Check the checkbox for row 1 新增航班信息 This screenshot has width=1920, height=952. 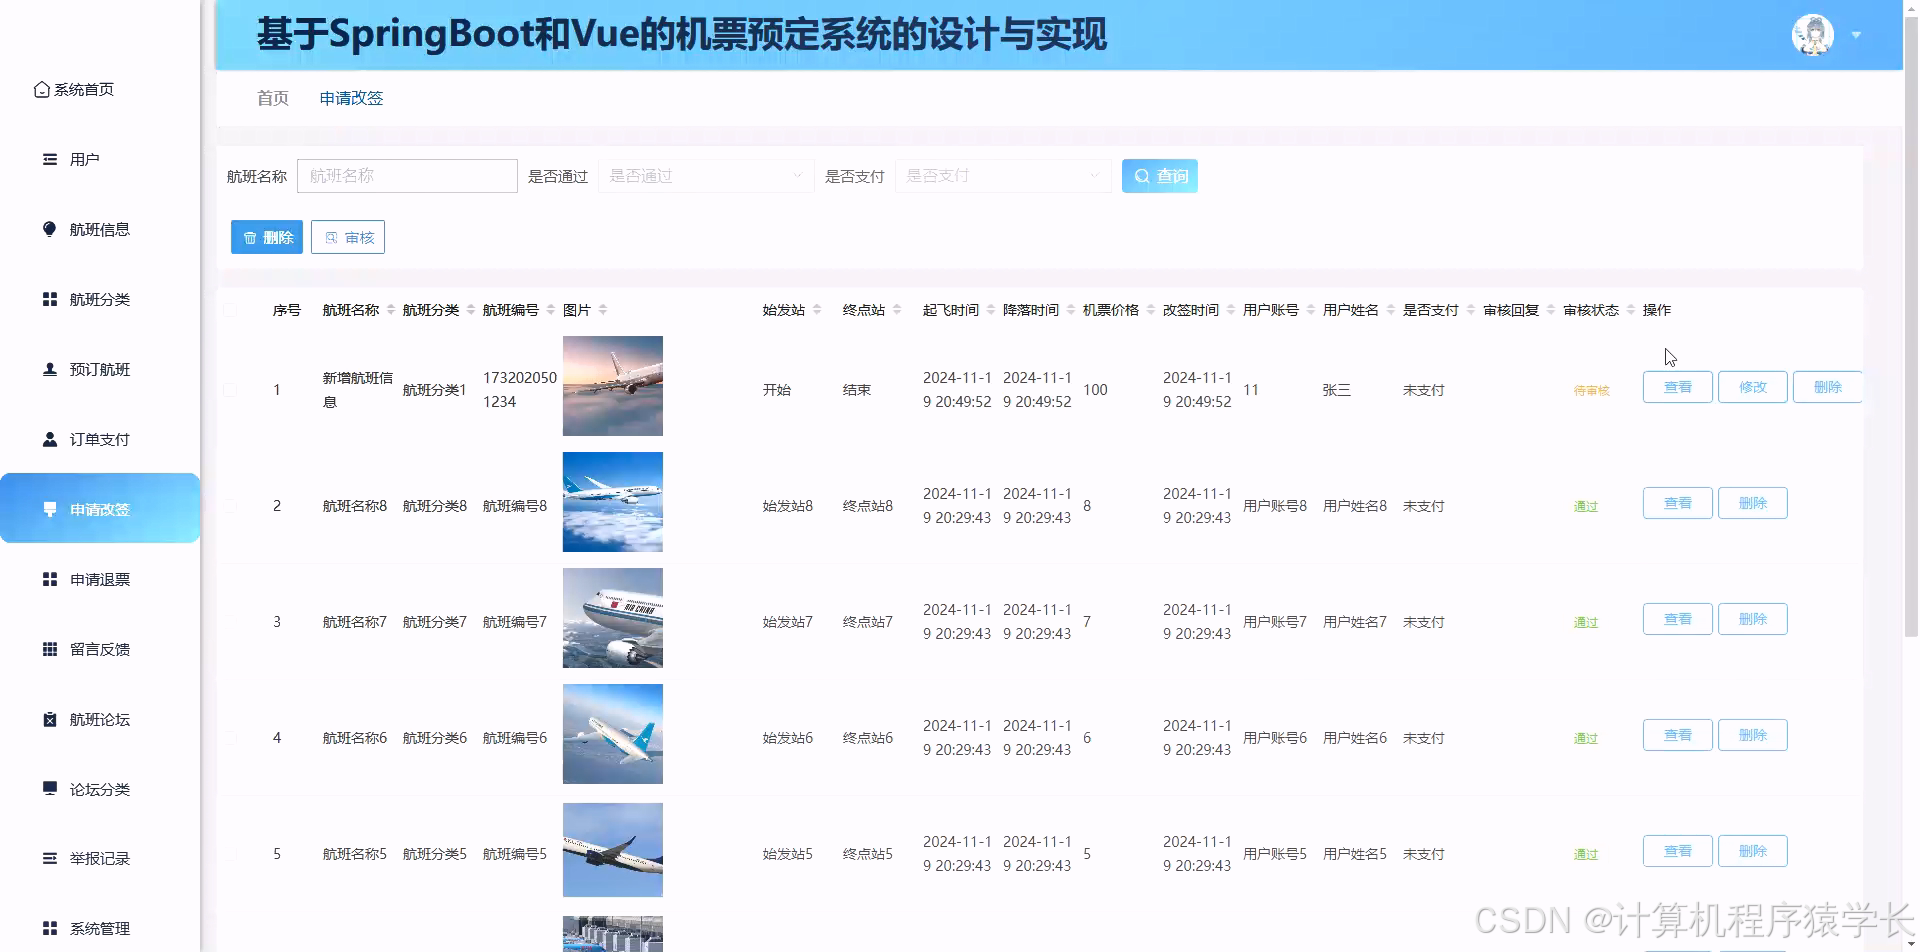pos(230,390)
